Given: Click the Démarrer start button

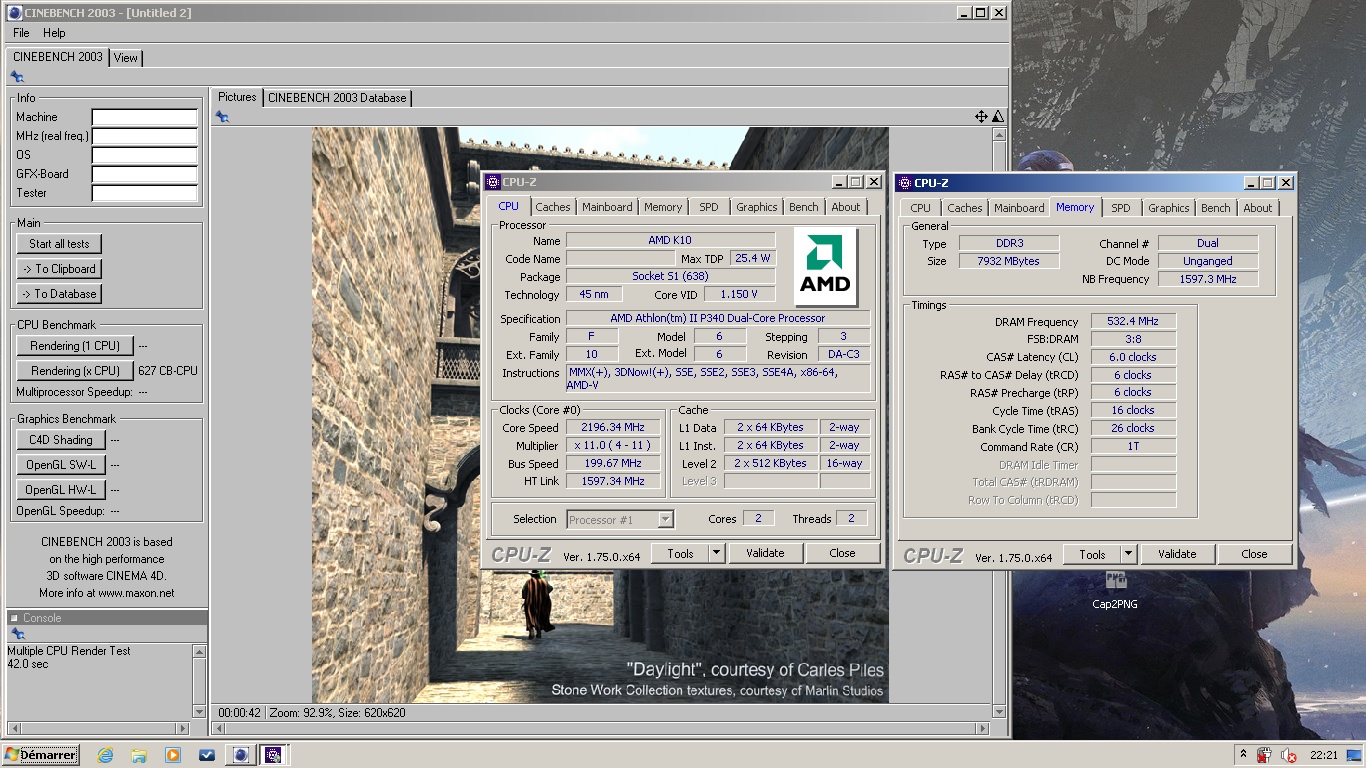Looking at the screenshot, I should [41, 755].
